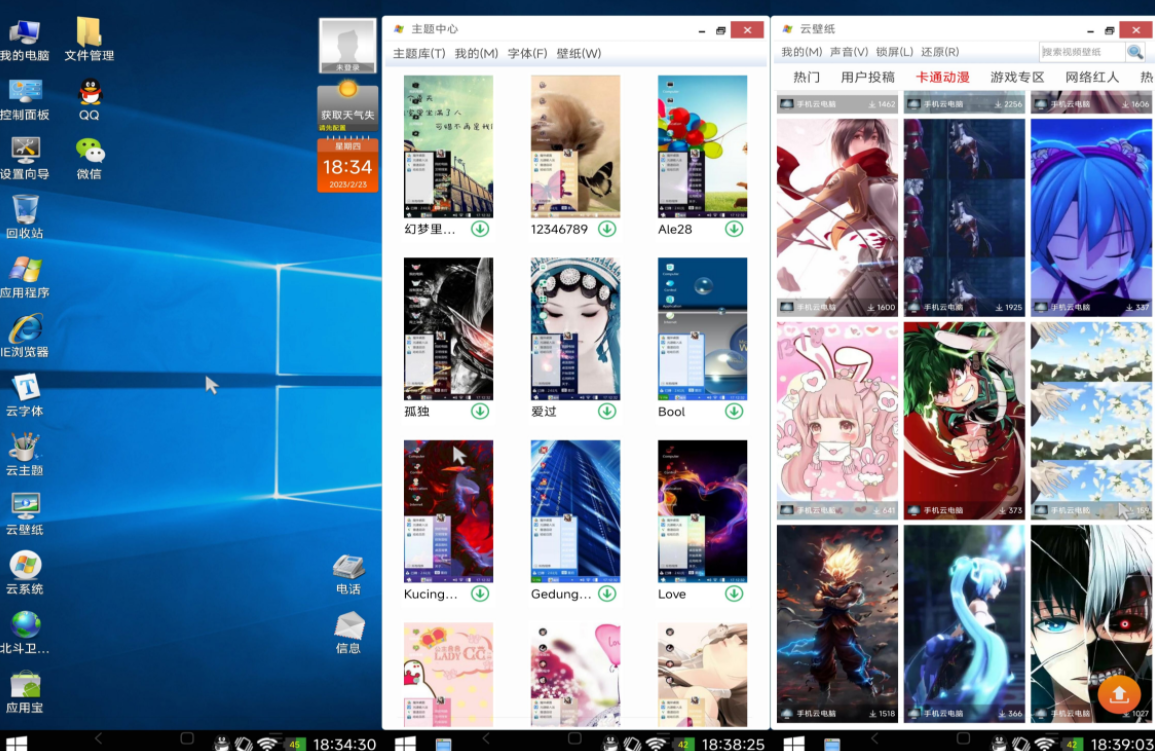Download the 孤独 theme
The height and width of the screenshot is (751, 1155).
click(480, 412)
